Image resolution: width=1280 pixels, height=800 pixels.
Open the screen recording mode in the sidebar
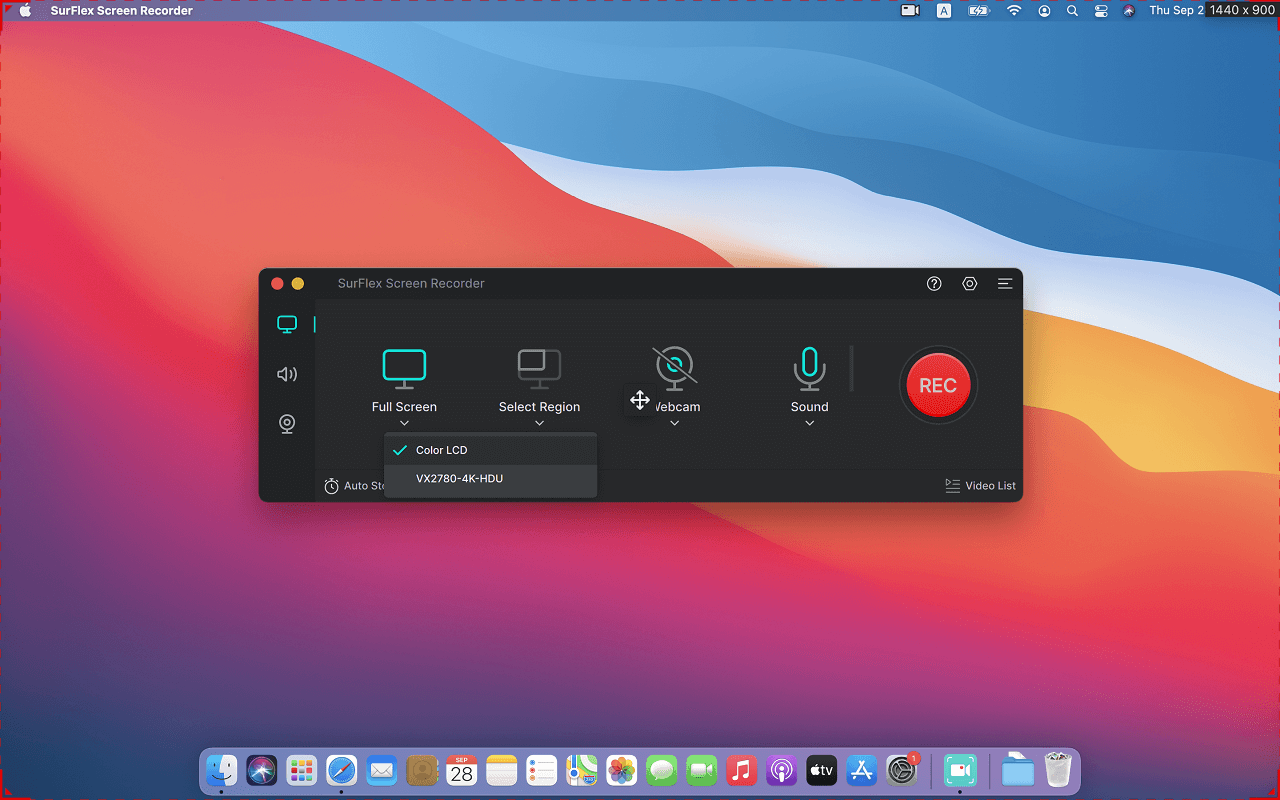coord(287,324)
